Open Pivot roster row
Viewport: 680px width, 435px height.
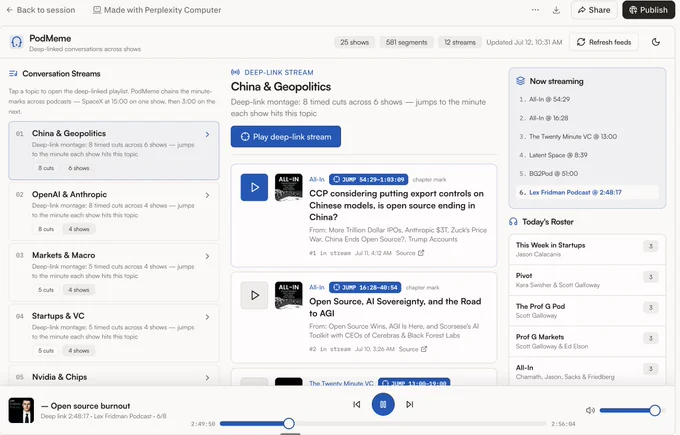587,280
